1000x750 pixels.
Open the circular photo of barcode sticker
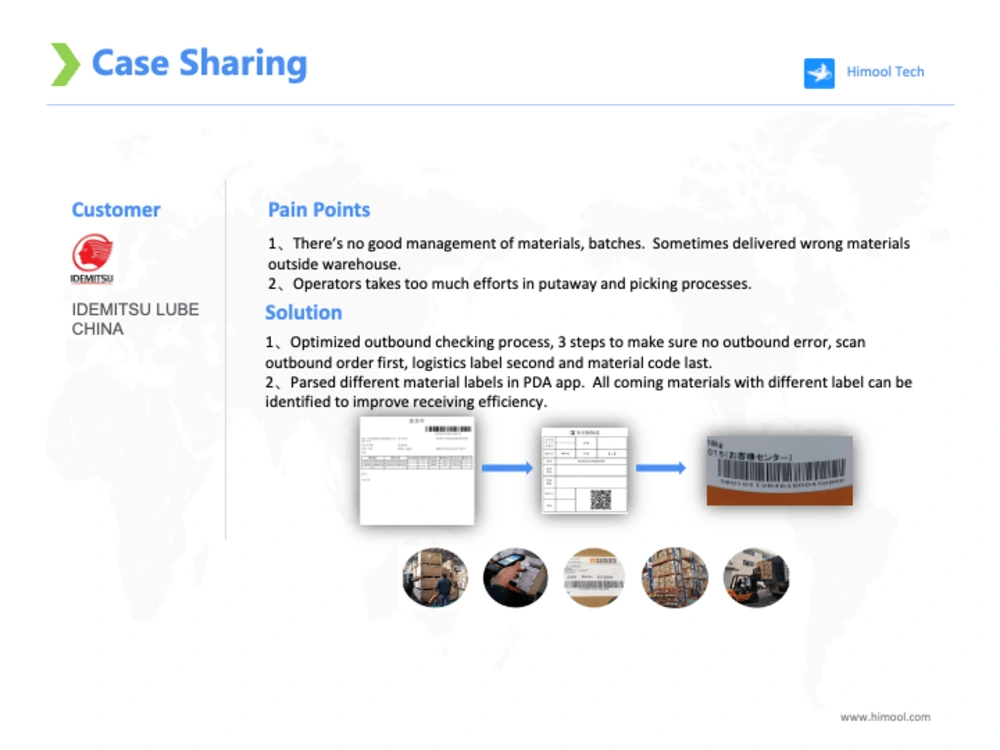pos(594,577)
